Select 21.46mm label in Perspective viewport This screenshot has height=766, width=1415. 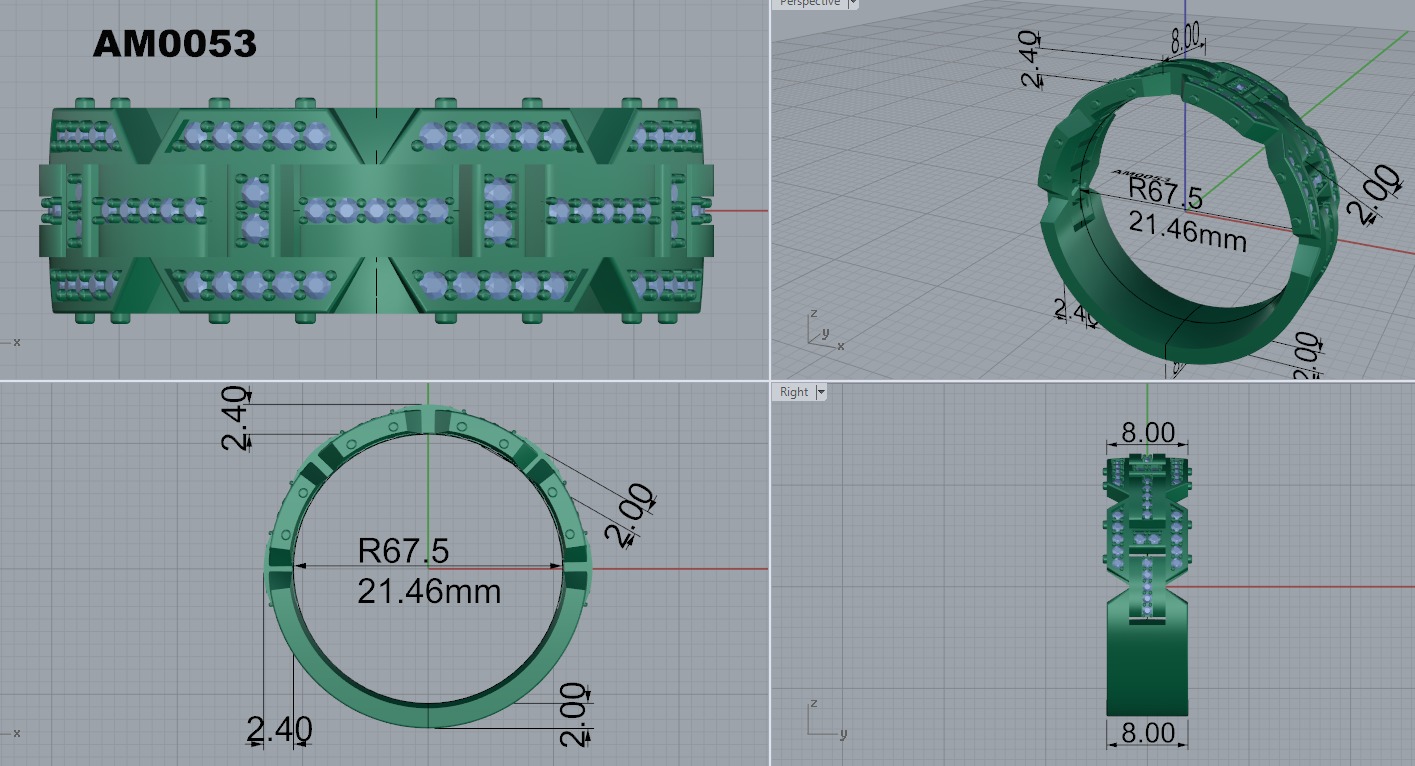coord(1188,231)
